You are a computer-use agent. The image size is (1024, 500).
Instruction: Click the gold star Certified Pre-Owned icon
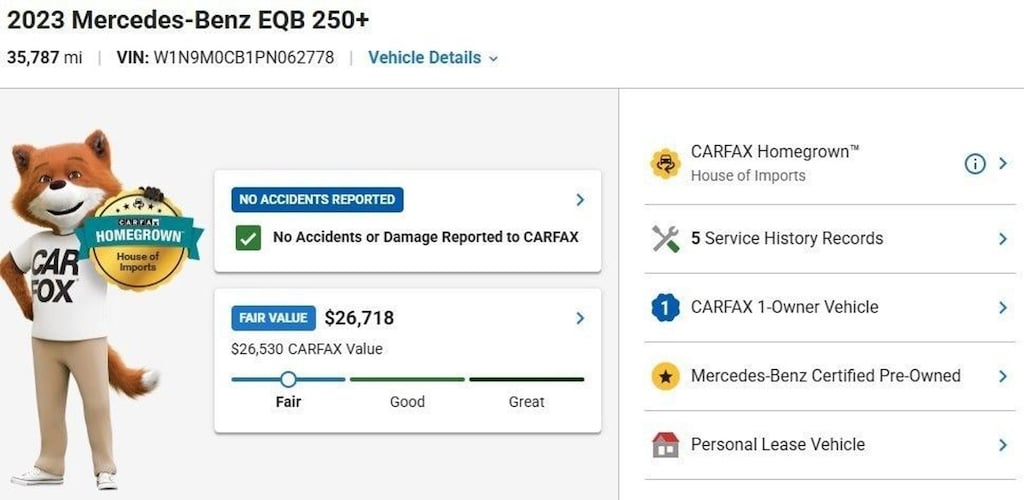665,377
